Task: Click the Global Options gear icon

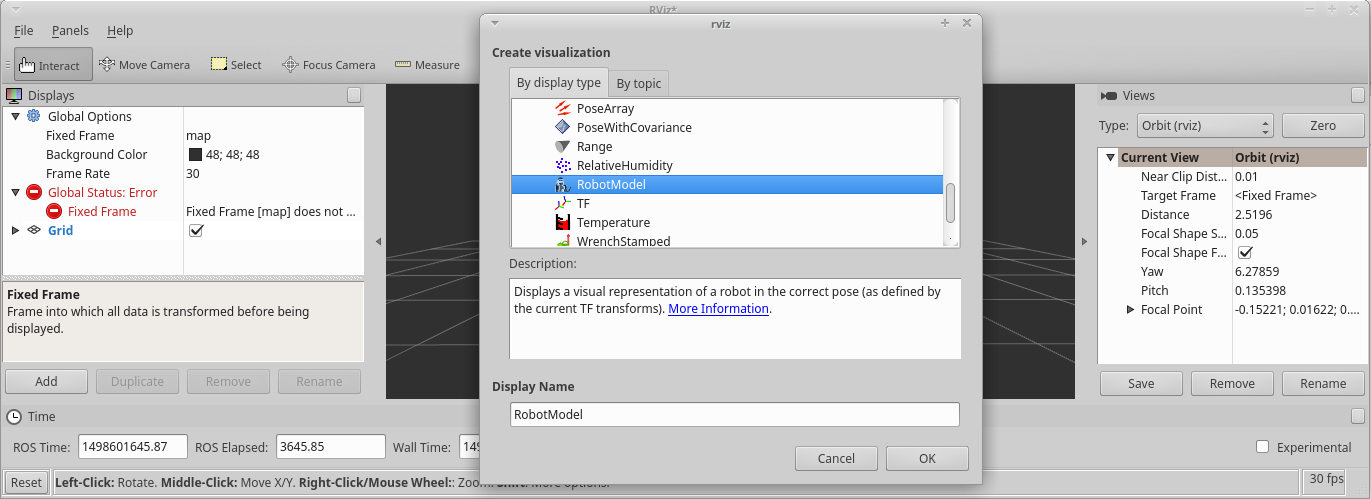Action: pyautogui.click(x=34, y=116)
